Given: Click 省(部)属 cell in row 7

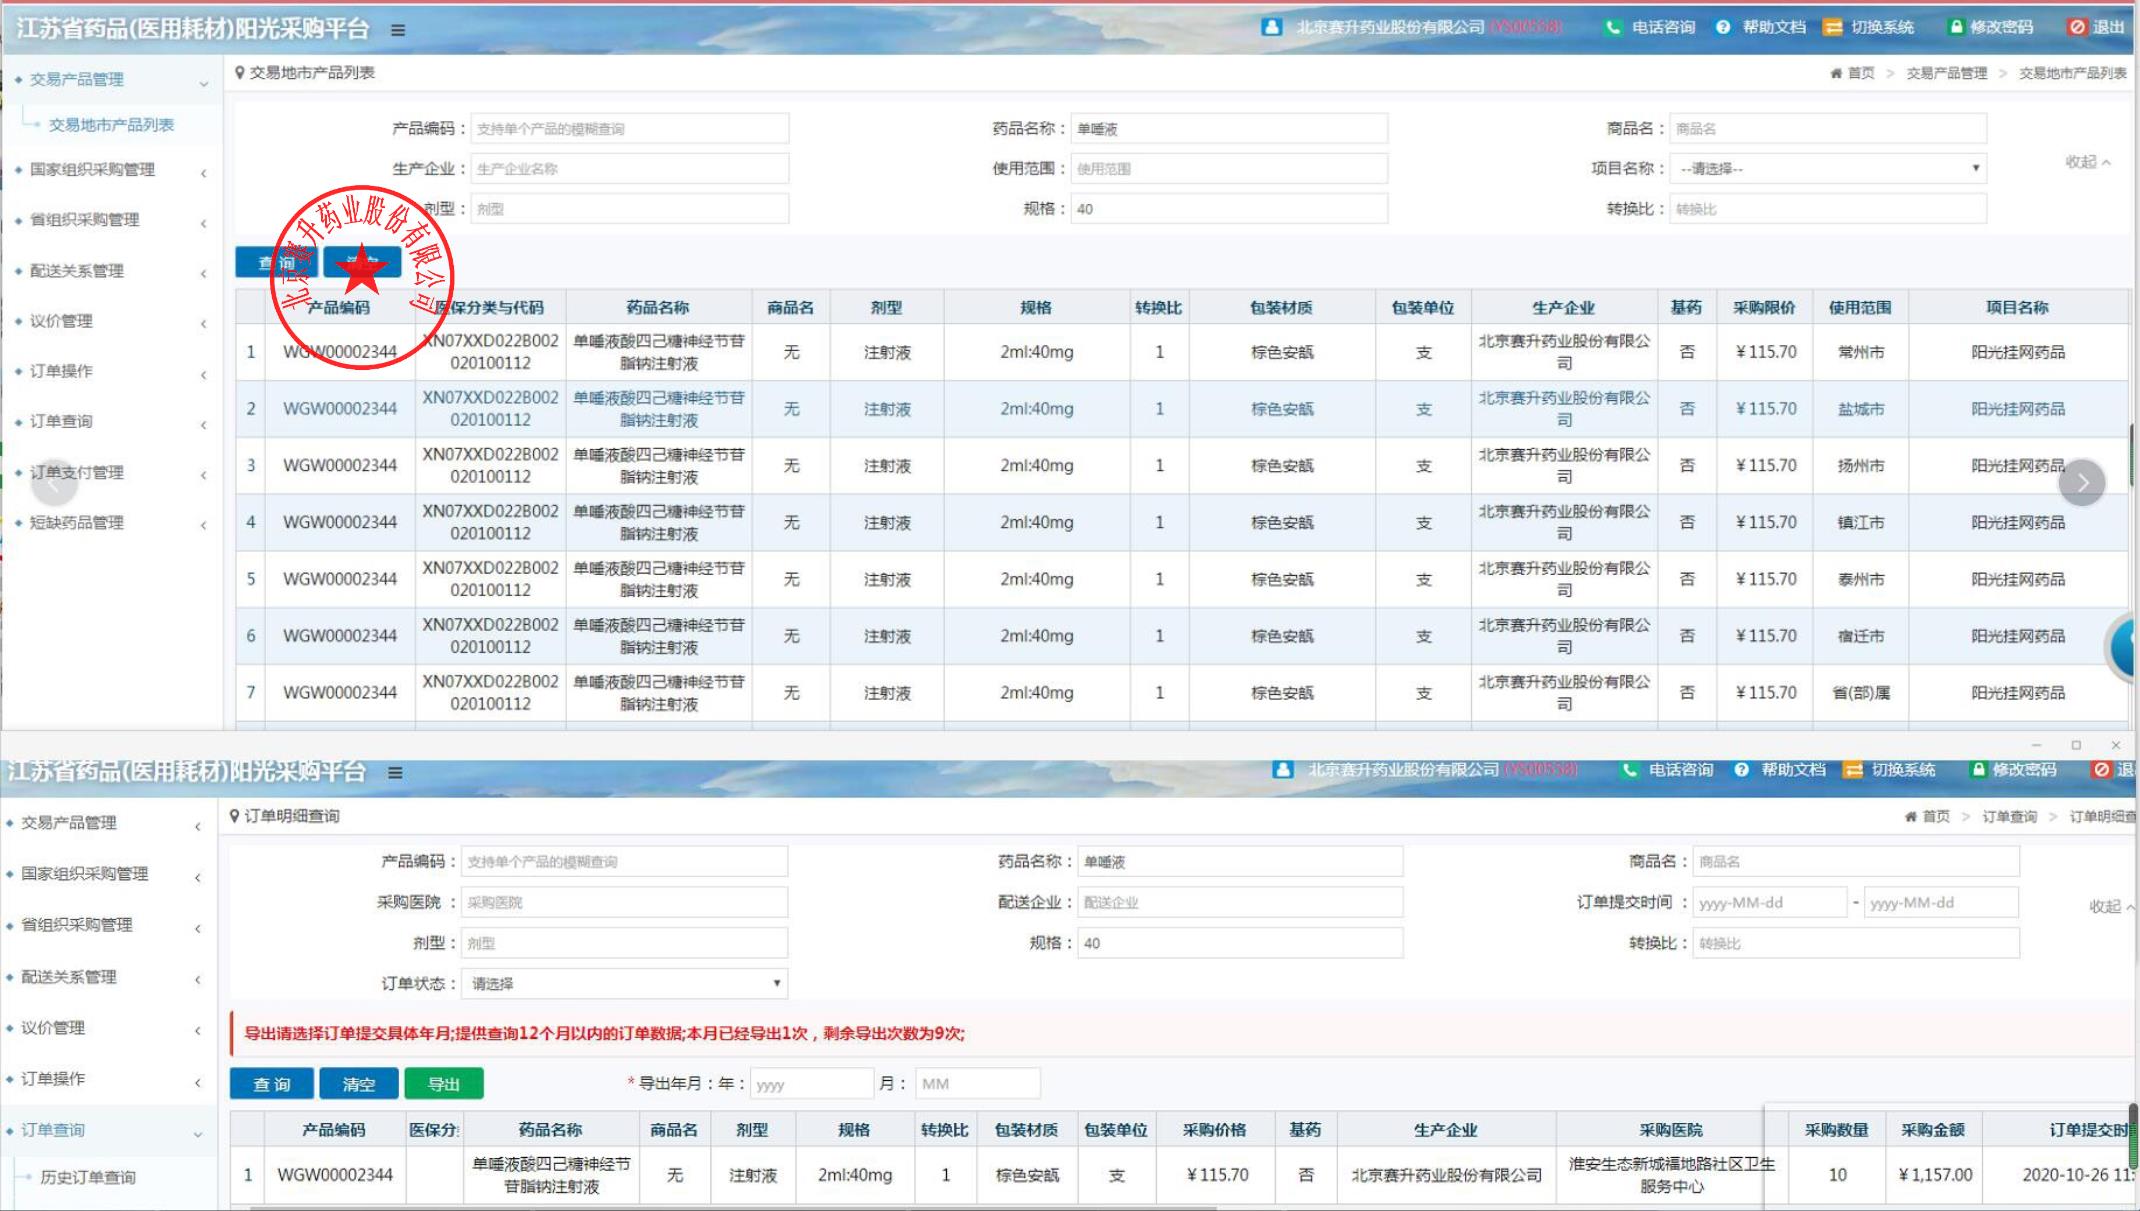Looking at the screenshot, I should tap(1860, 693).
